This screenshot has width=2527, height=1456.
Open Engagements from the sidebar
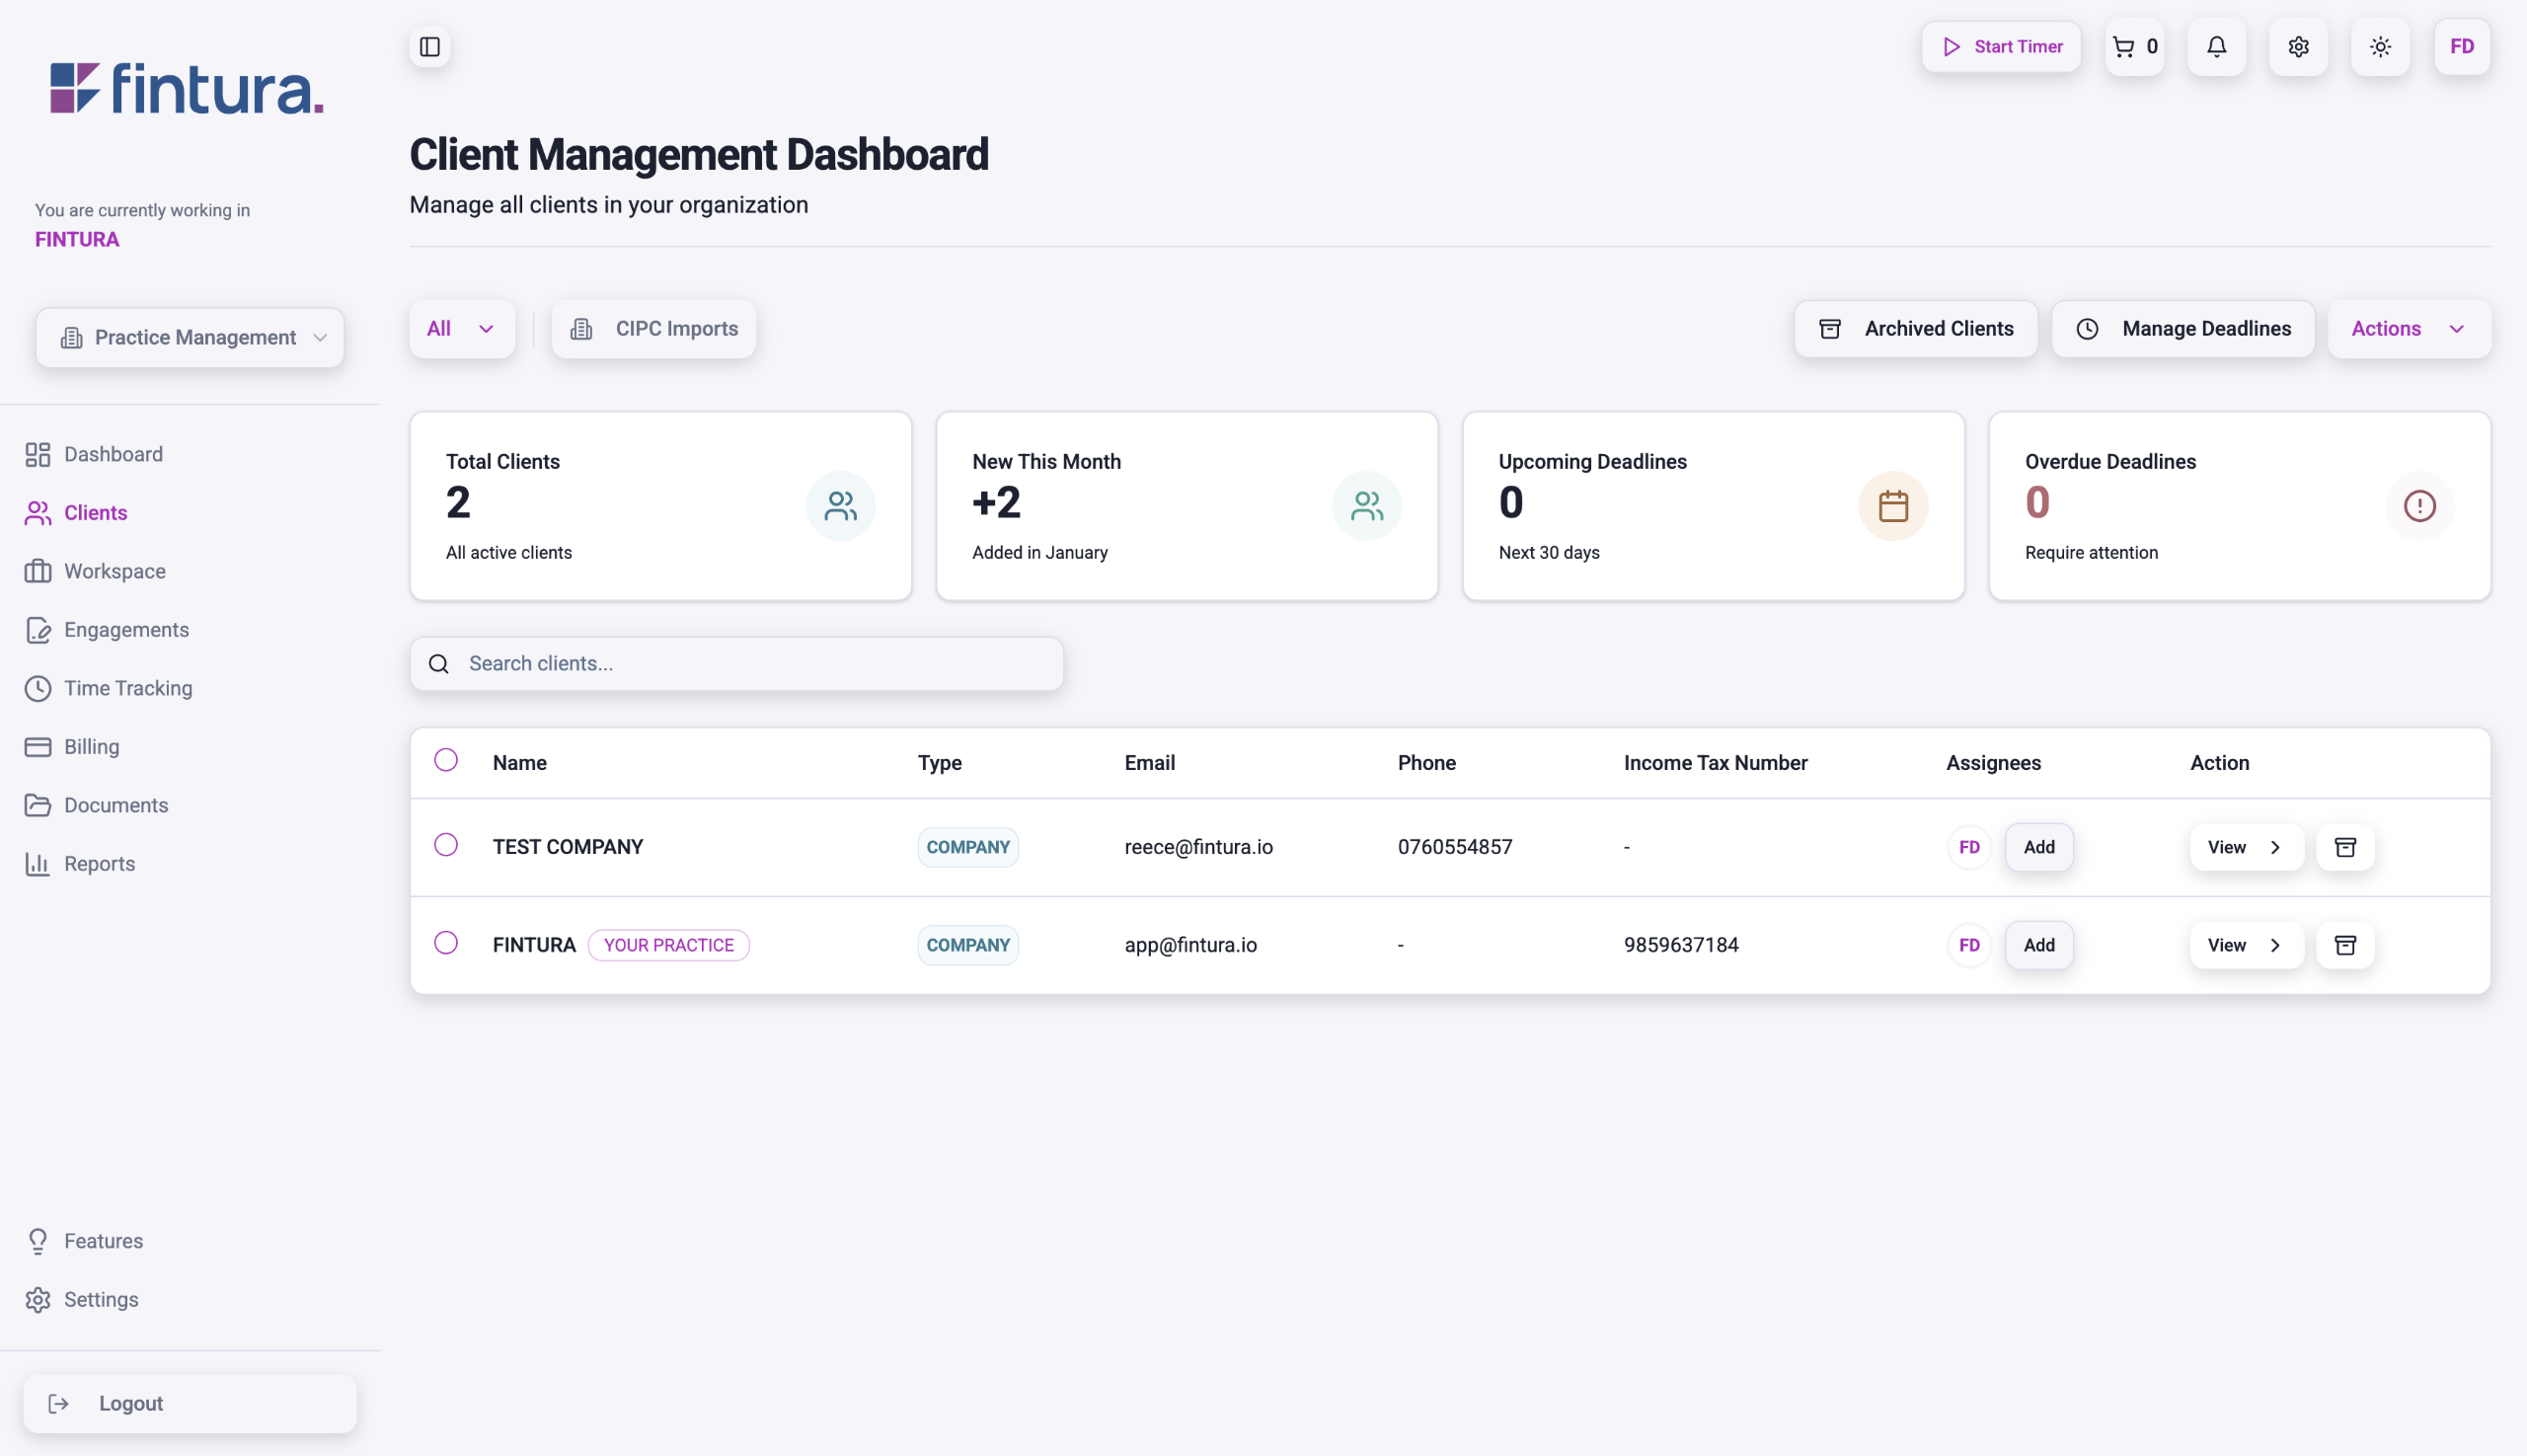(x=126, y=630)
